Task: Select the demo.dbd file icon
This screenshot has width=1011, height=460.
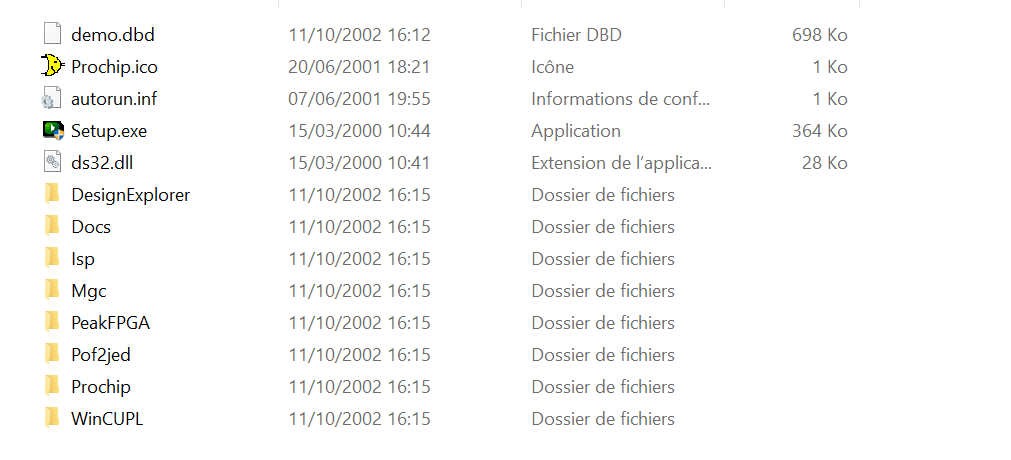Action: 52,34
